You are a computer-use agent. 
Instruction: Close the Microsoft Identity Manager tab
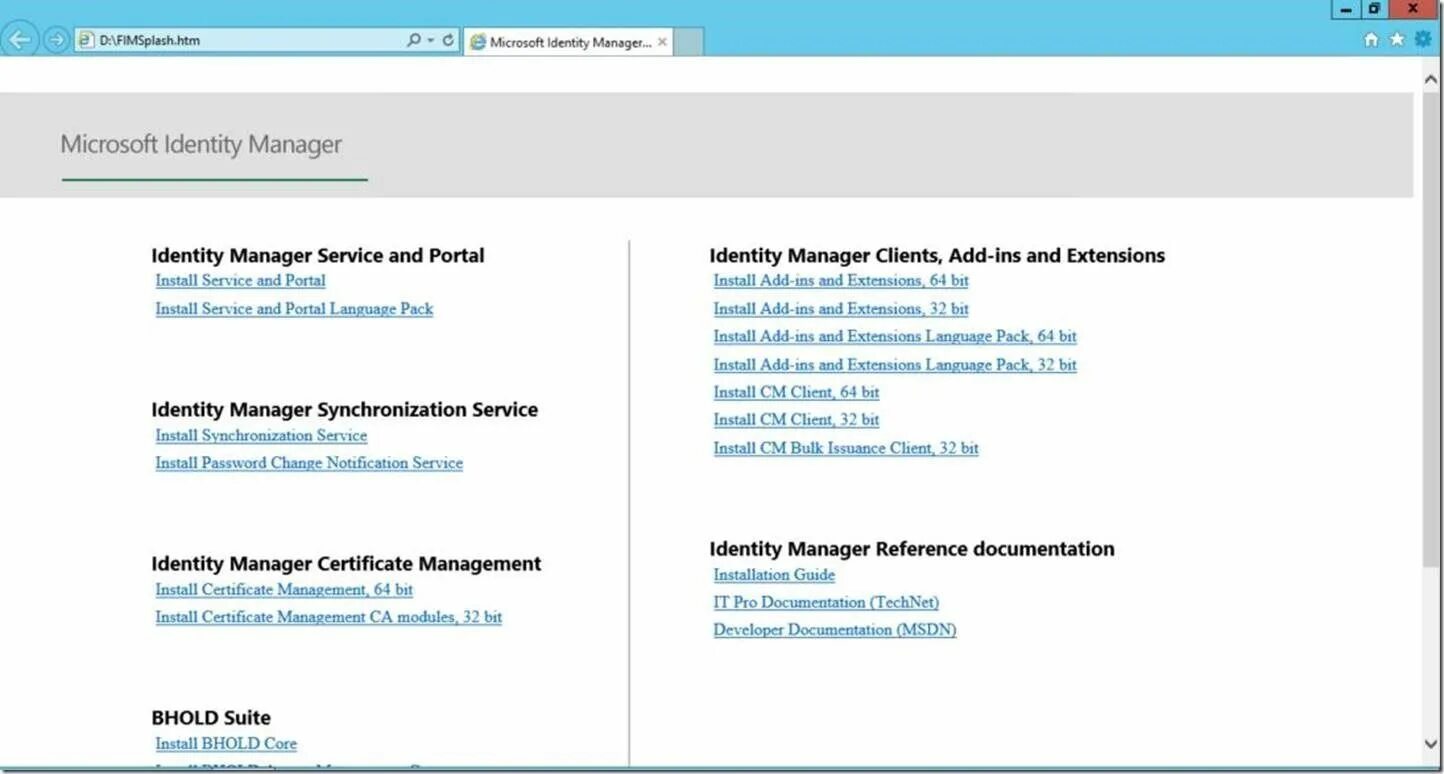point(662,42)
